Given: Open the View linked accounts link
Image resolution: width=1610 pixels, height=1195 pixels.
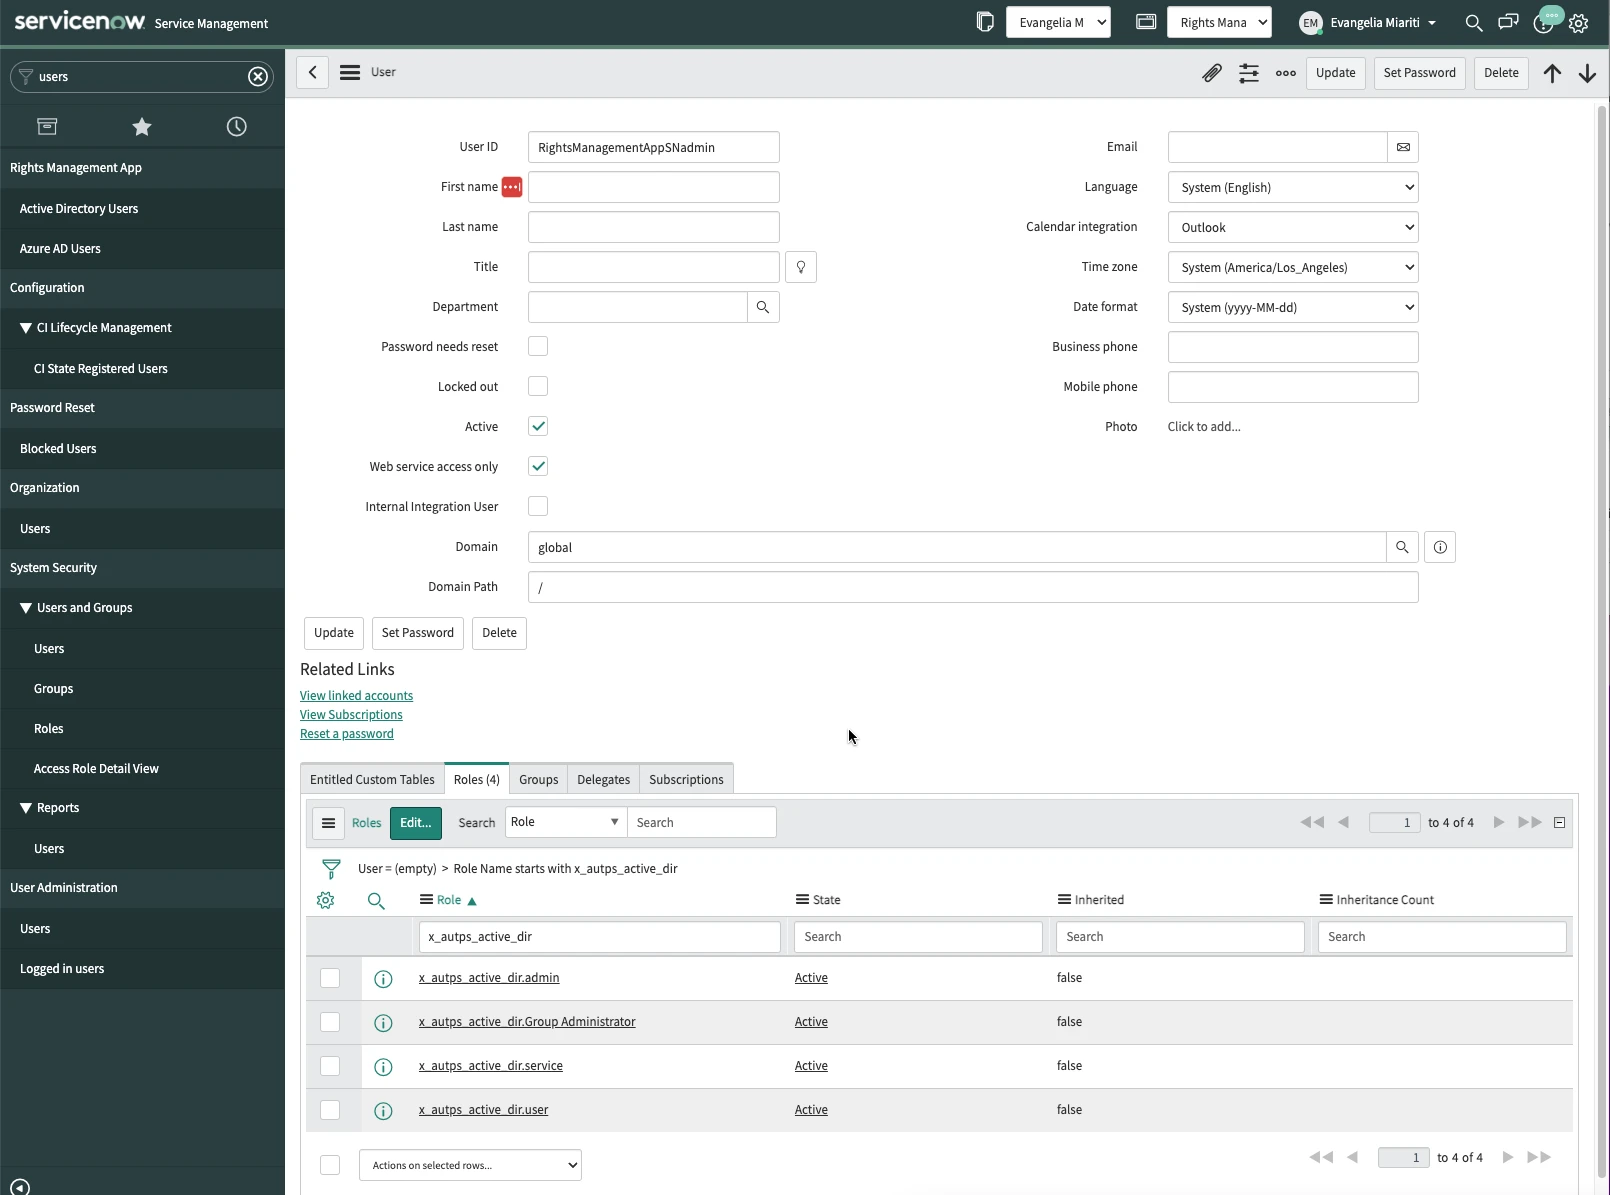Looking at the screenshot, I should 356,696.
